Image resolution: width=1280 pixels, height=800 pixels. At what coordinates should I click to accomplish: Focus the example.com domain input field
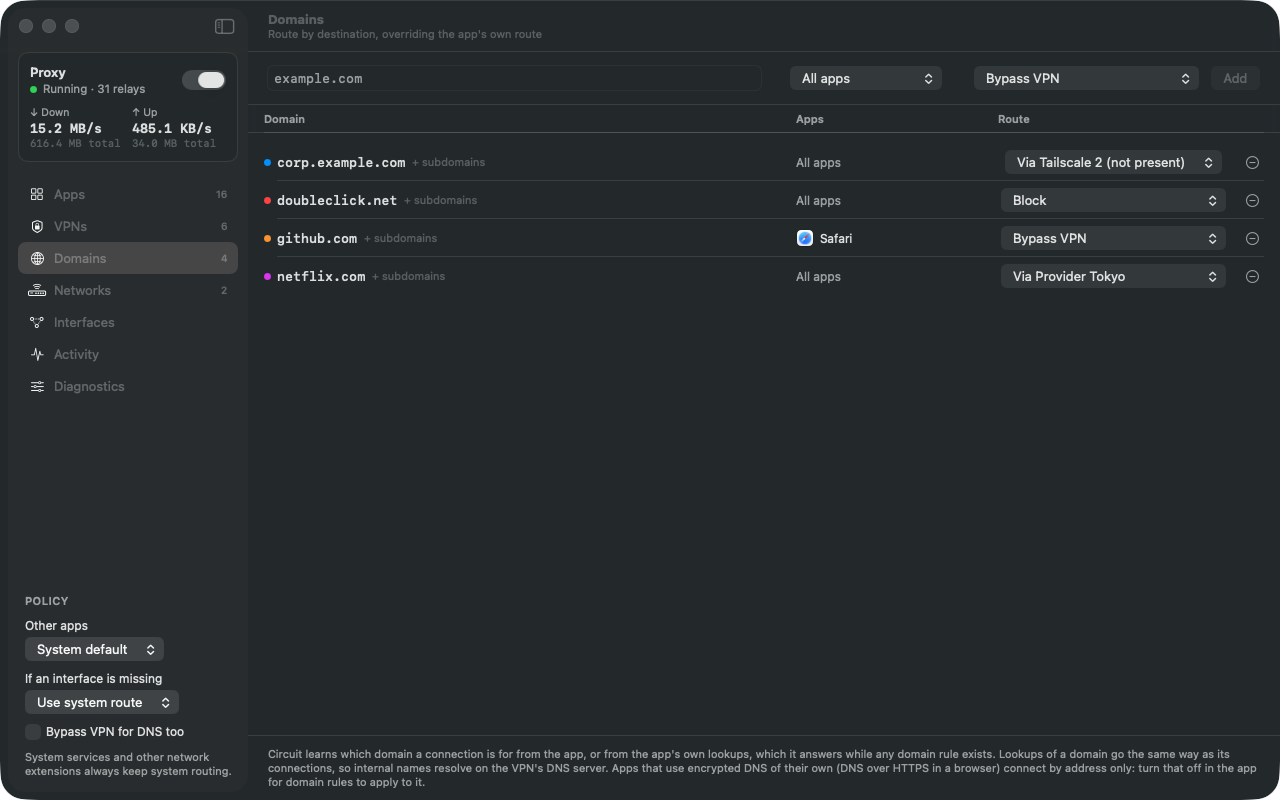click(514, 78)
